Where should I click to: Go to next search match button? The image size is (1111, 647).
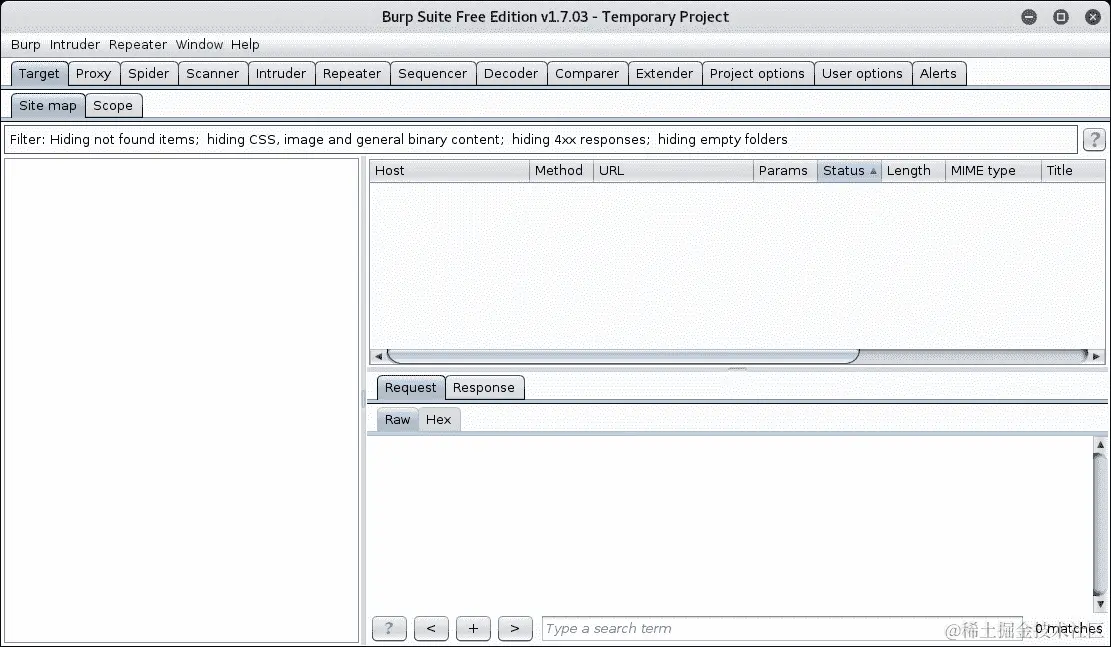(515, 629)
